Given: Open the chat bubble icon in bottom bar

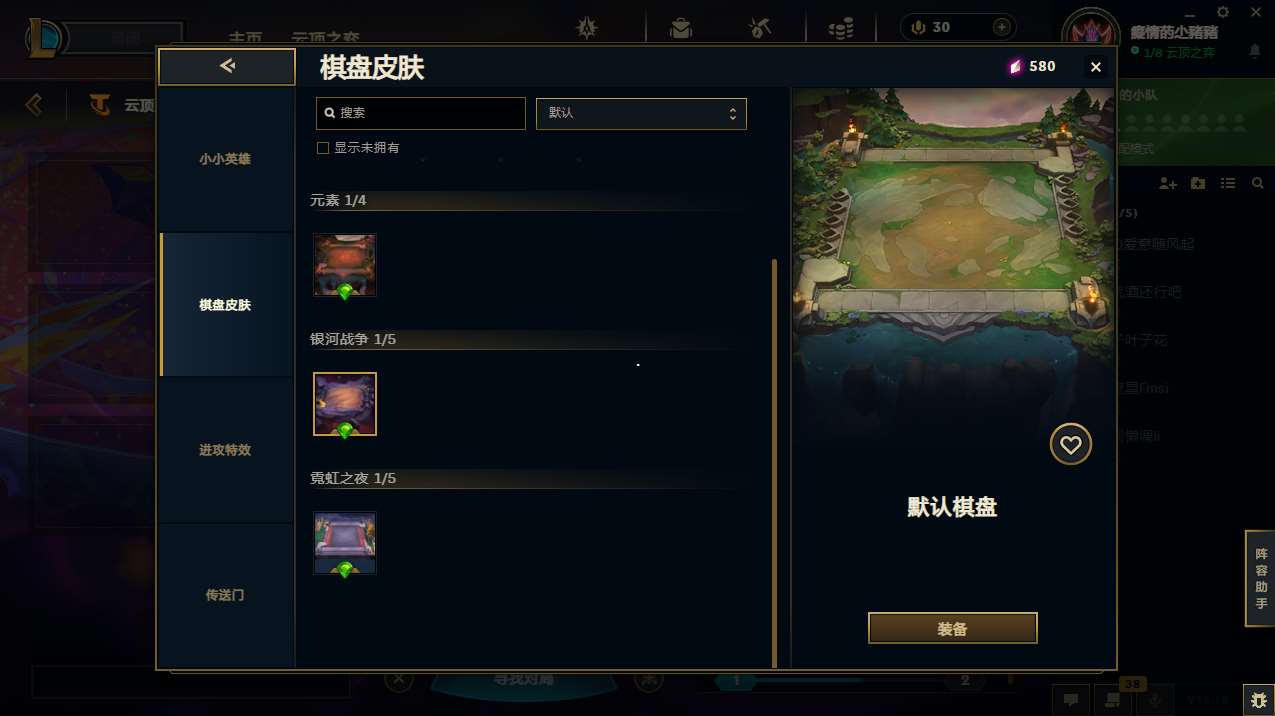Looking at the screenshot, I should [x=1070, y=700].
